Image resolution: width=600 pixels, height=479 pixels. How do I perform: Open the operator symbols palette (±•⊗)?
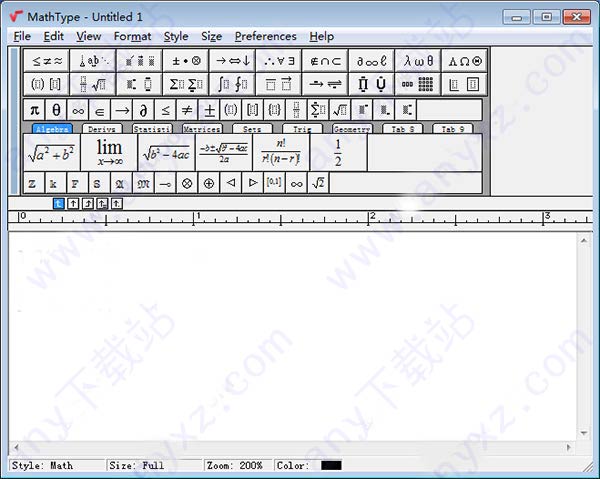click(x=186, y=60)
